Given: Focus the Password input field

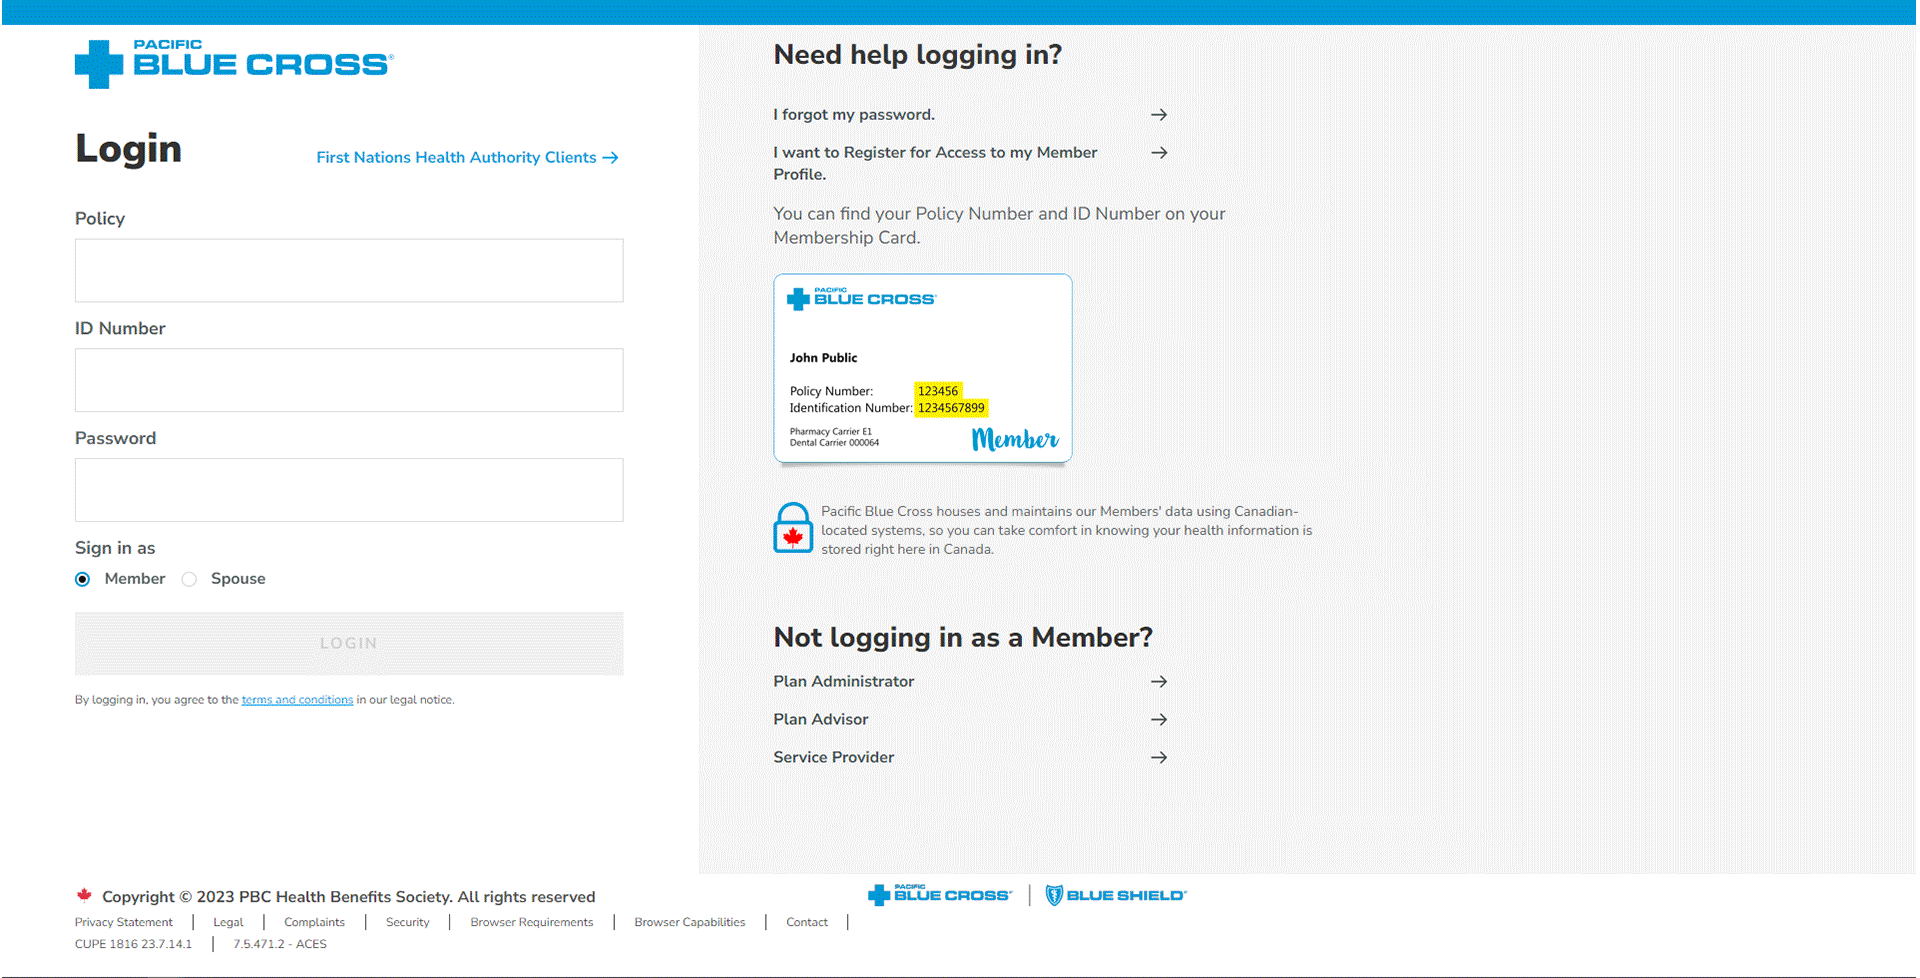Looking at the screenshot, I should [x=349, y=490].
